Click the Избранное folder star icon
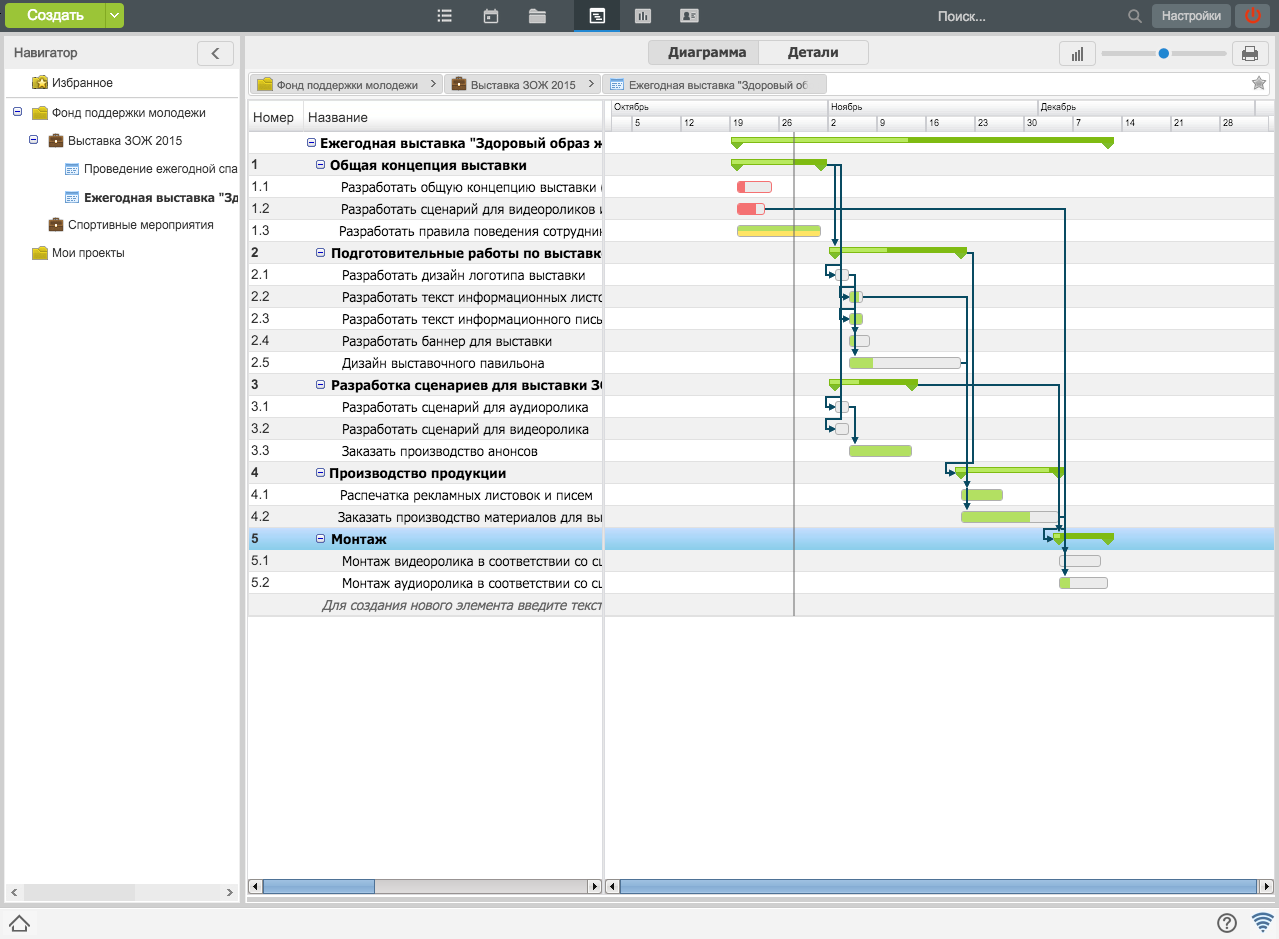 [40, 83]
